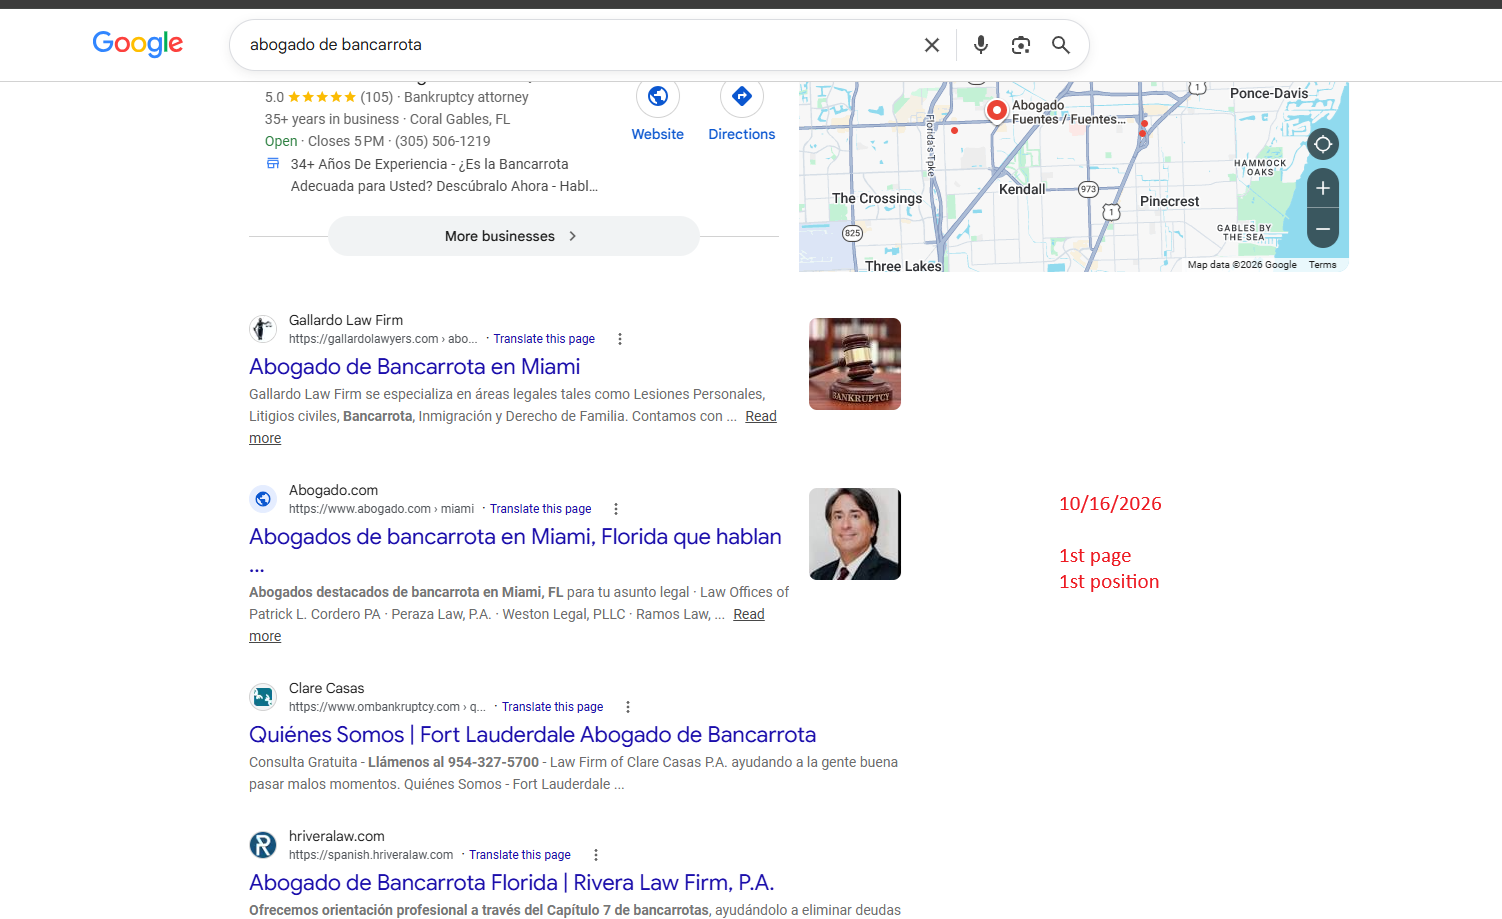Translate the Abogado.com page
Image resolution: width=1502 pixels, height=919 pixels.
(x=541, y=509)
